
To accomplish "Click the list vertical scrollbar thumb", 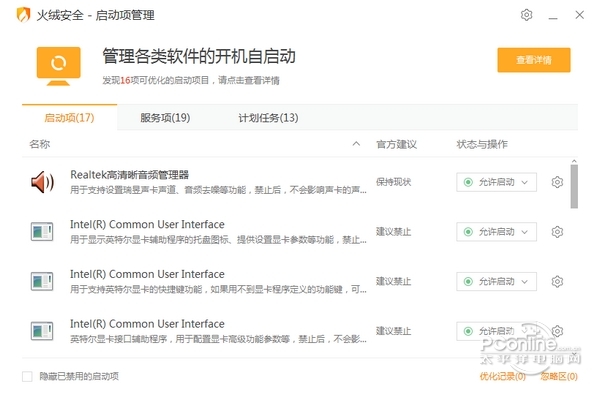I will (574, 187).
